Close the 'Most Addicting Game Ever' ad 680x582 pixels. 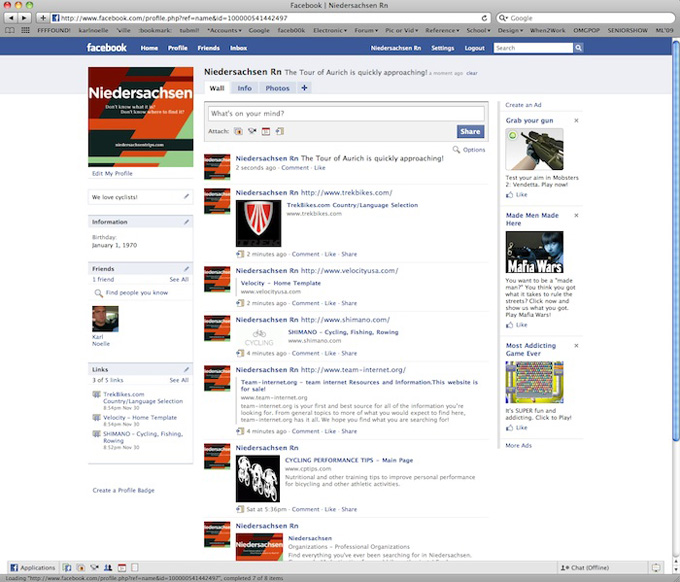(576, 346)
